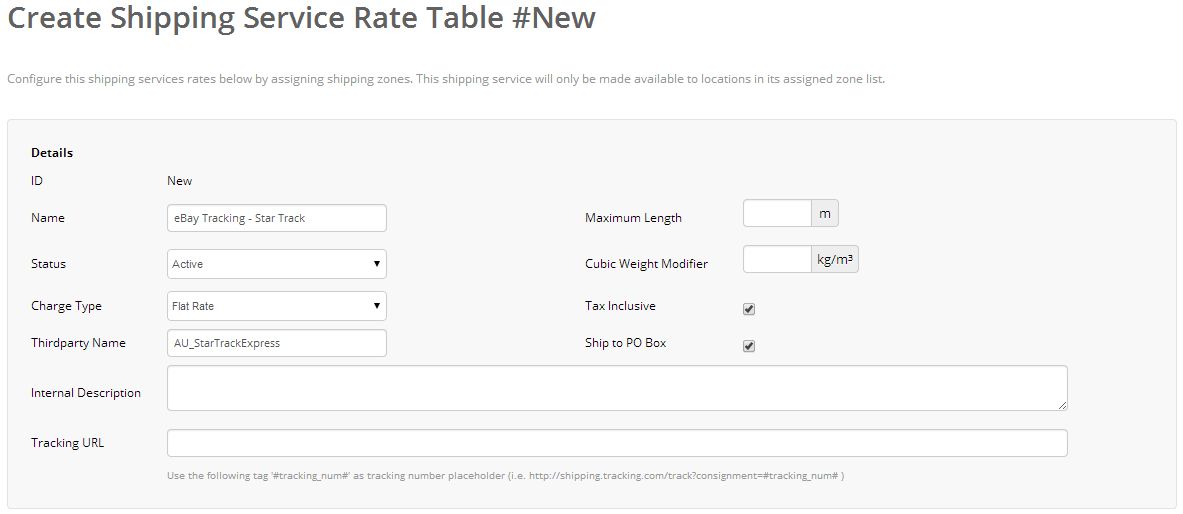
Task: Click the 'Charge Type' label
Action: point(66,306)
